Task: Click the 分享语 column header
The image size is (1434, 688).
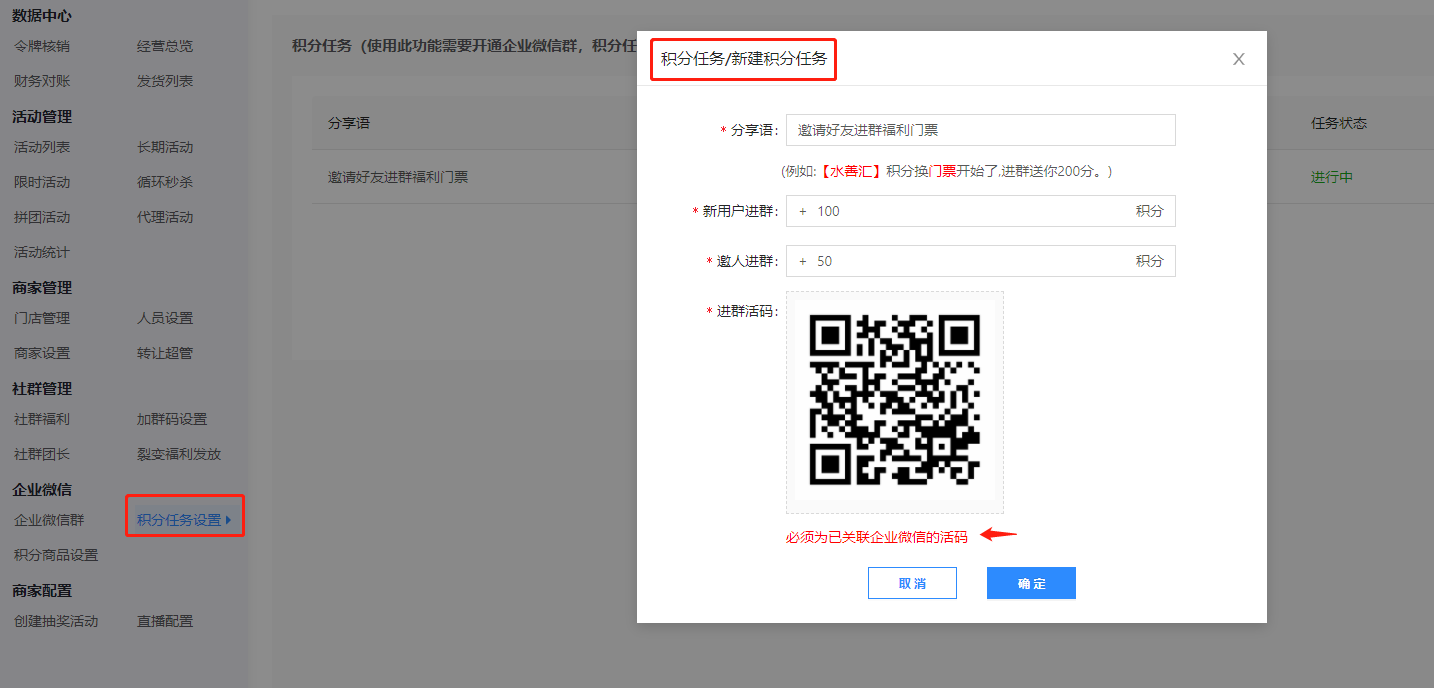Action: (x=349, y=123)
